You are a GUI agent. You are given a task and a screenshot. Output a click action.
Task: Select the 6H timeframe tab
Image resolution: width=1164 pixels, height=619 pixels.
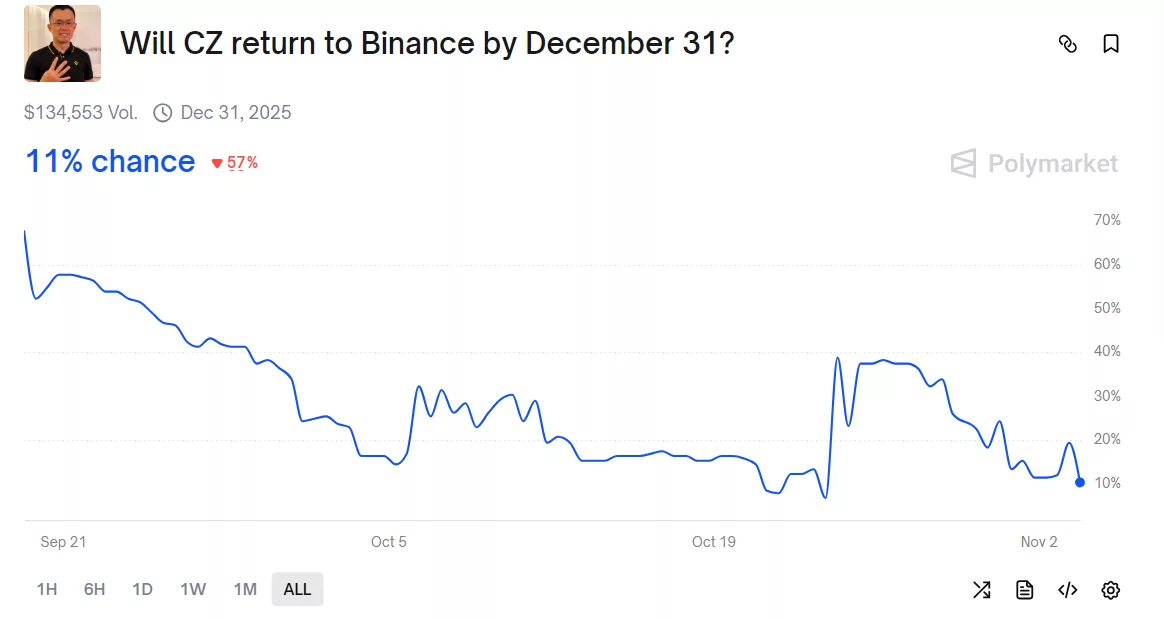(x=93, y=589)
